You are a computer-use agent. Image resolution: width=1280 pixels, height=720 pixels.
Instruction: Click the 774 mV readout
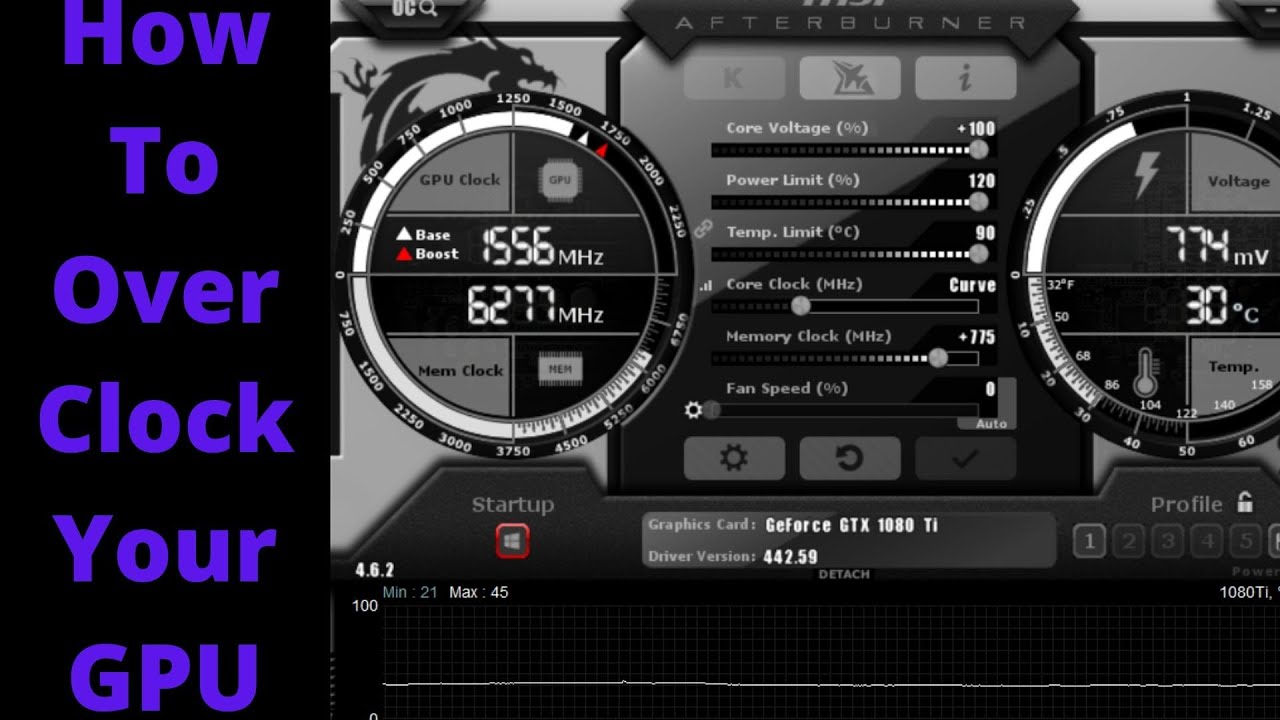click(x=1217, y=247)
